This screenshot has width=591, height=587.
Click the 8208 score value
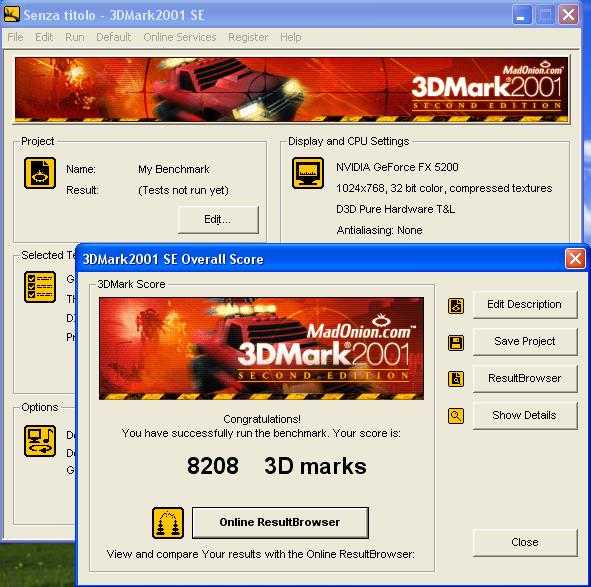point(213,466)
